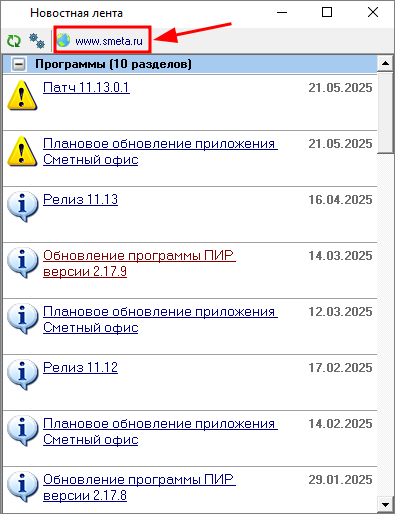Open news feed settings gears icon
Image resolution: width=395 pixels, height=514 pixels.
point(37,41)
